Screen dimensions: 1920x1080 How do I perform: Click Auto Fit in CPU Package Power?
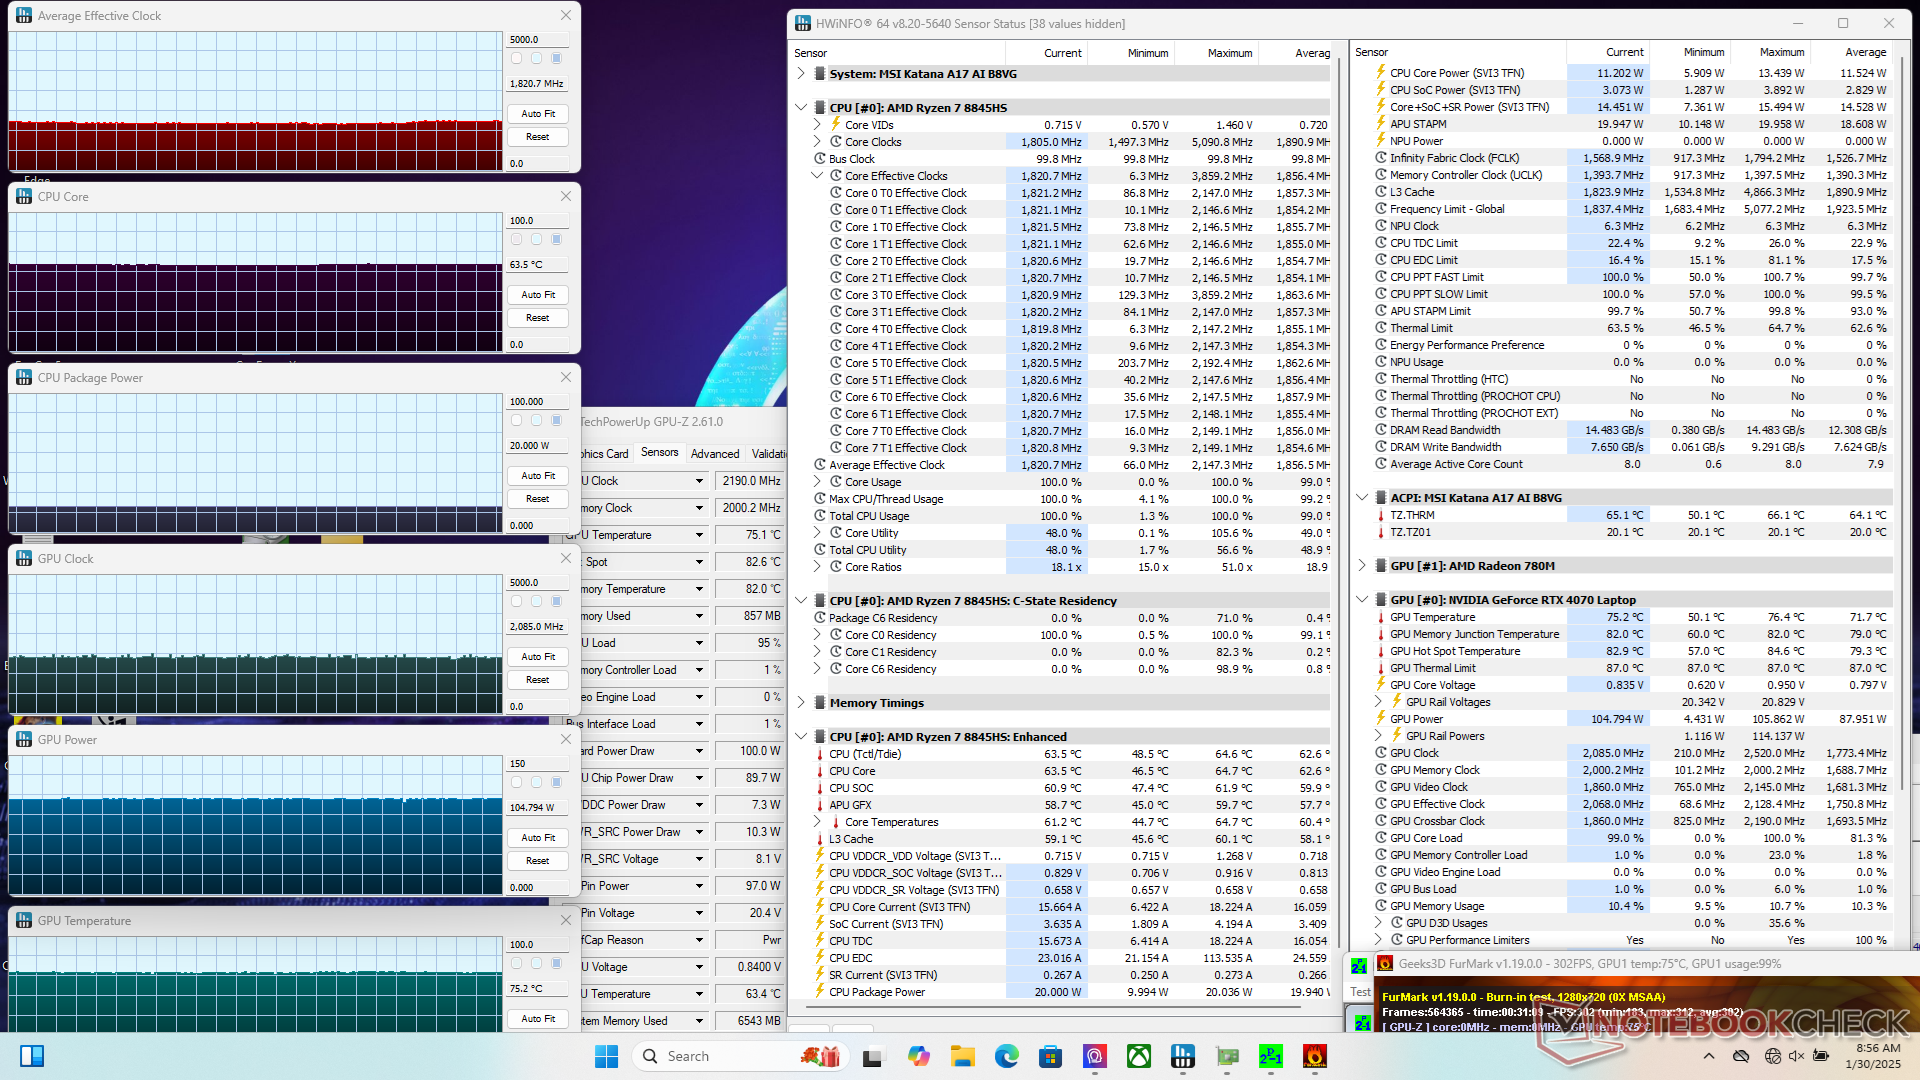click(538, 476)
